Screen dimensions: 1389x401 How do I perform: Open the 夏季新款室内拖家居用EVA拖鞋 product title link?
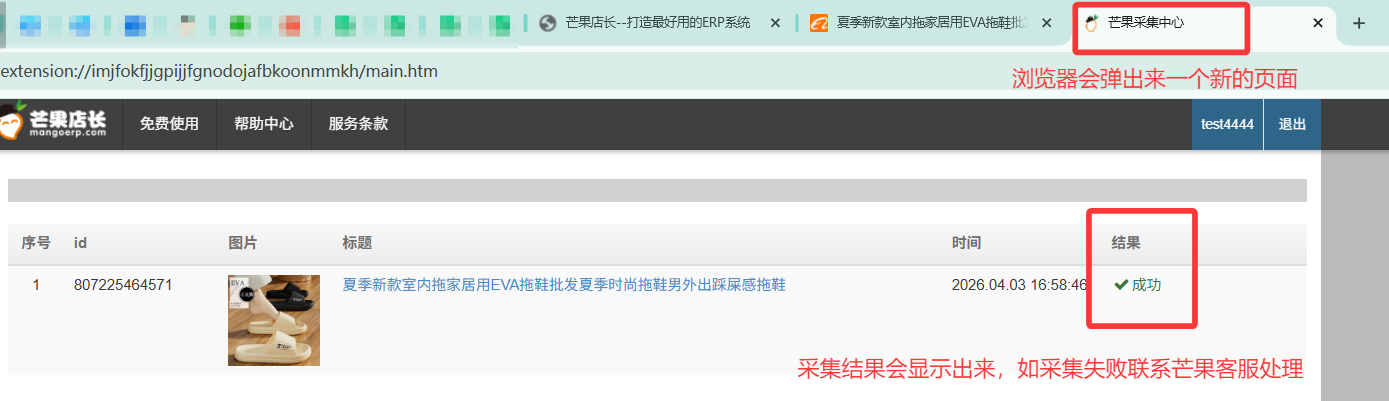(564, 285)
